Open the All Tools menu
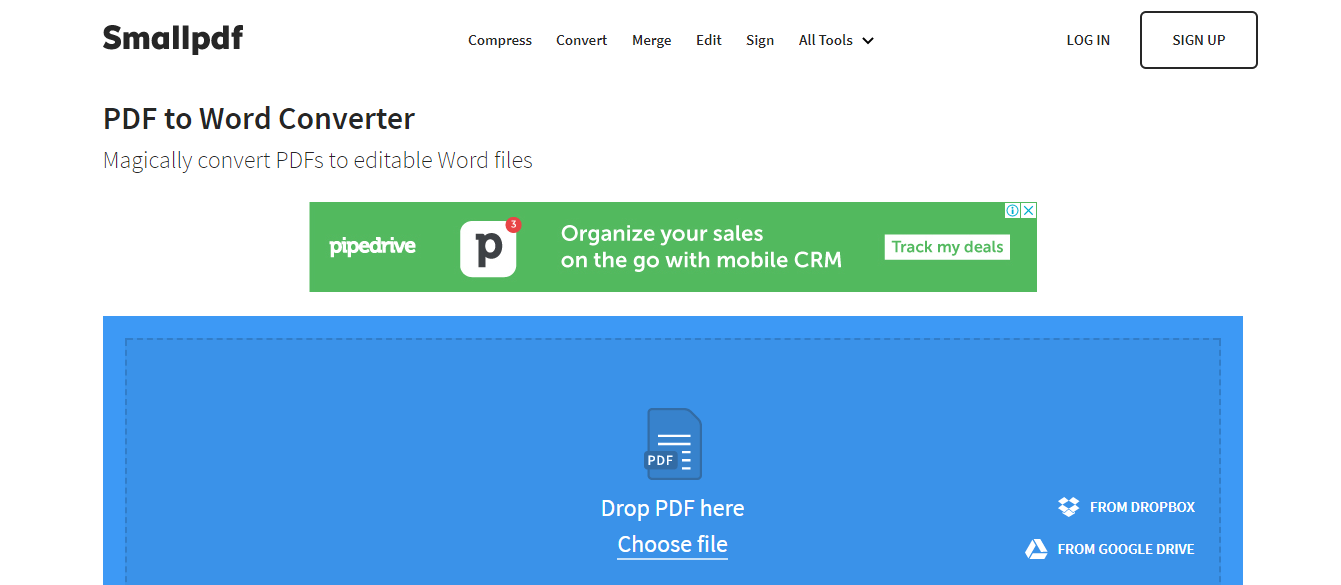 (836, 40)
